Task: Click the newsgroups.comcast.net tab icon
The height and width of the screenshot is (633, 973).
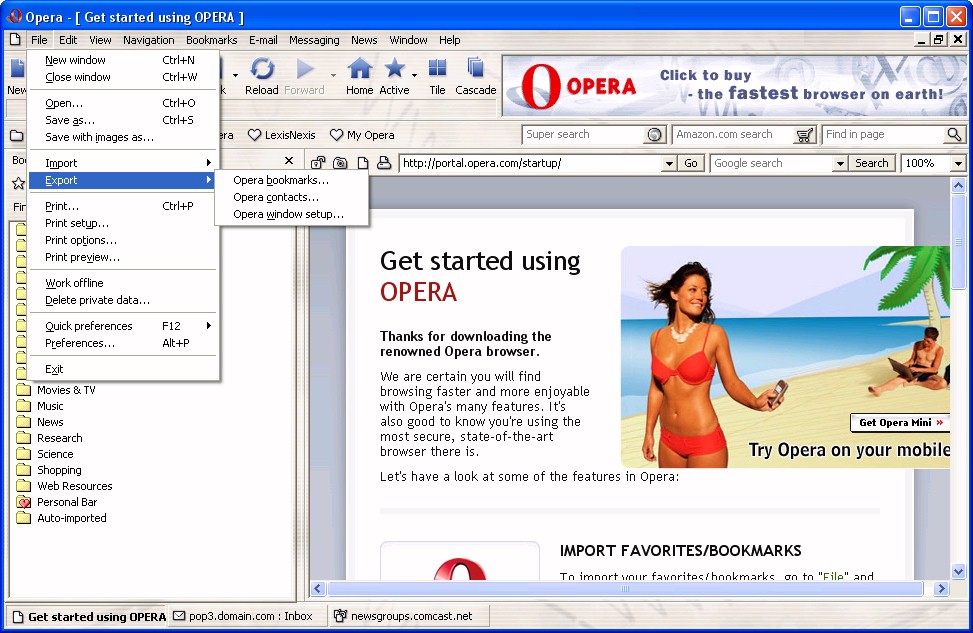Action: pos(340,616)
